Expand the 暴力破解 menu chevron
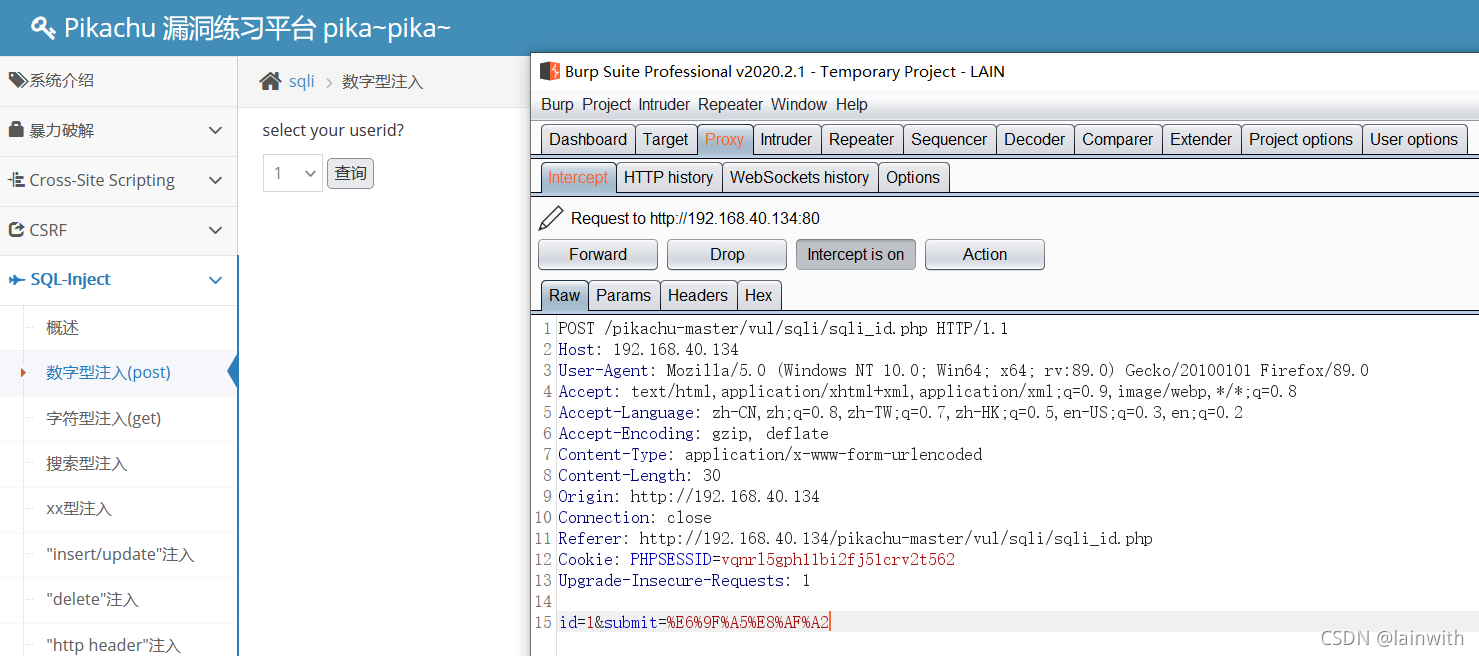 [x=215, y=130]
